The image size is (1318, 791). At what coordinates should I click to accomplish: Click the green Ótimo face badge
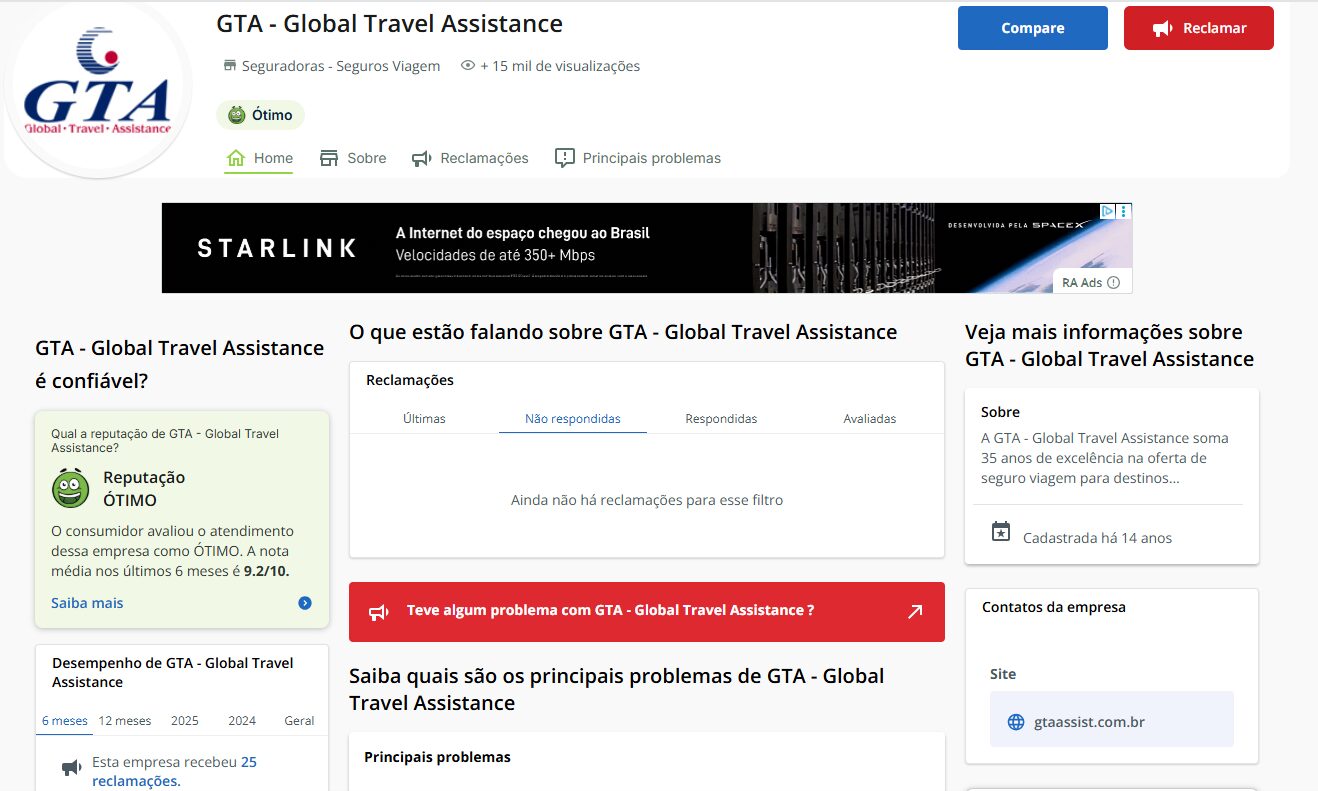237,115
